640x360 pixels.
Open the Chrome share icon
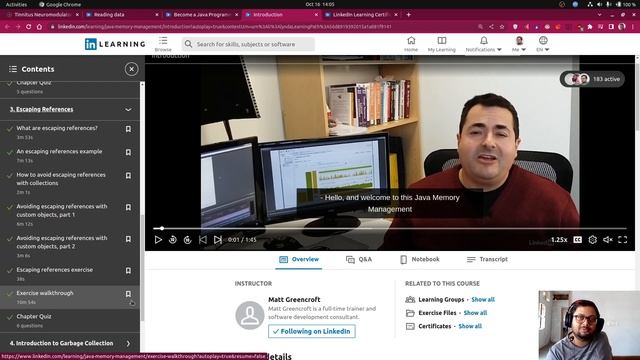click(491, 27)
